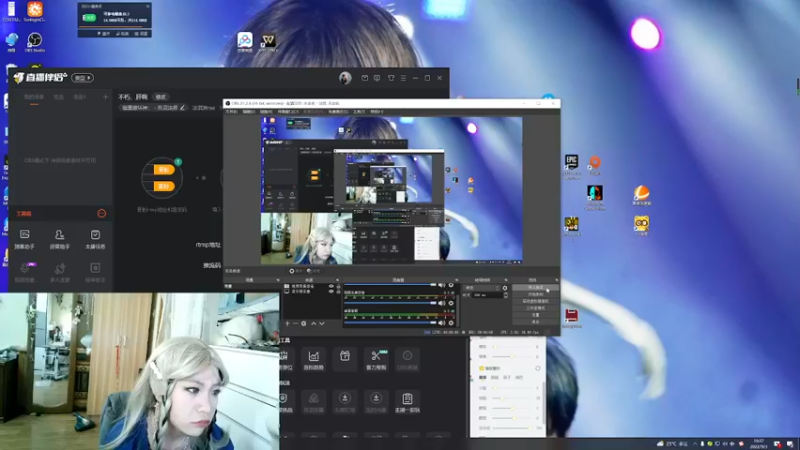Open the taskbar clock in system tray

pos(759,444)
